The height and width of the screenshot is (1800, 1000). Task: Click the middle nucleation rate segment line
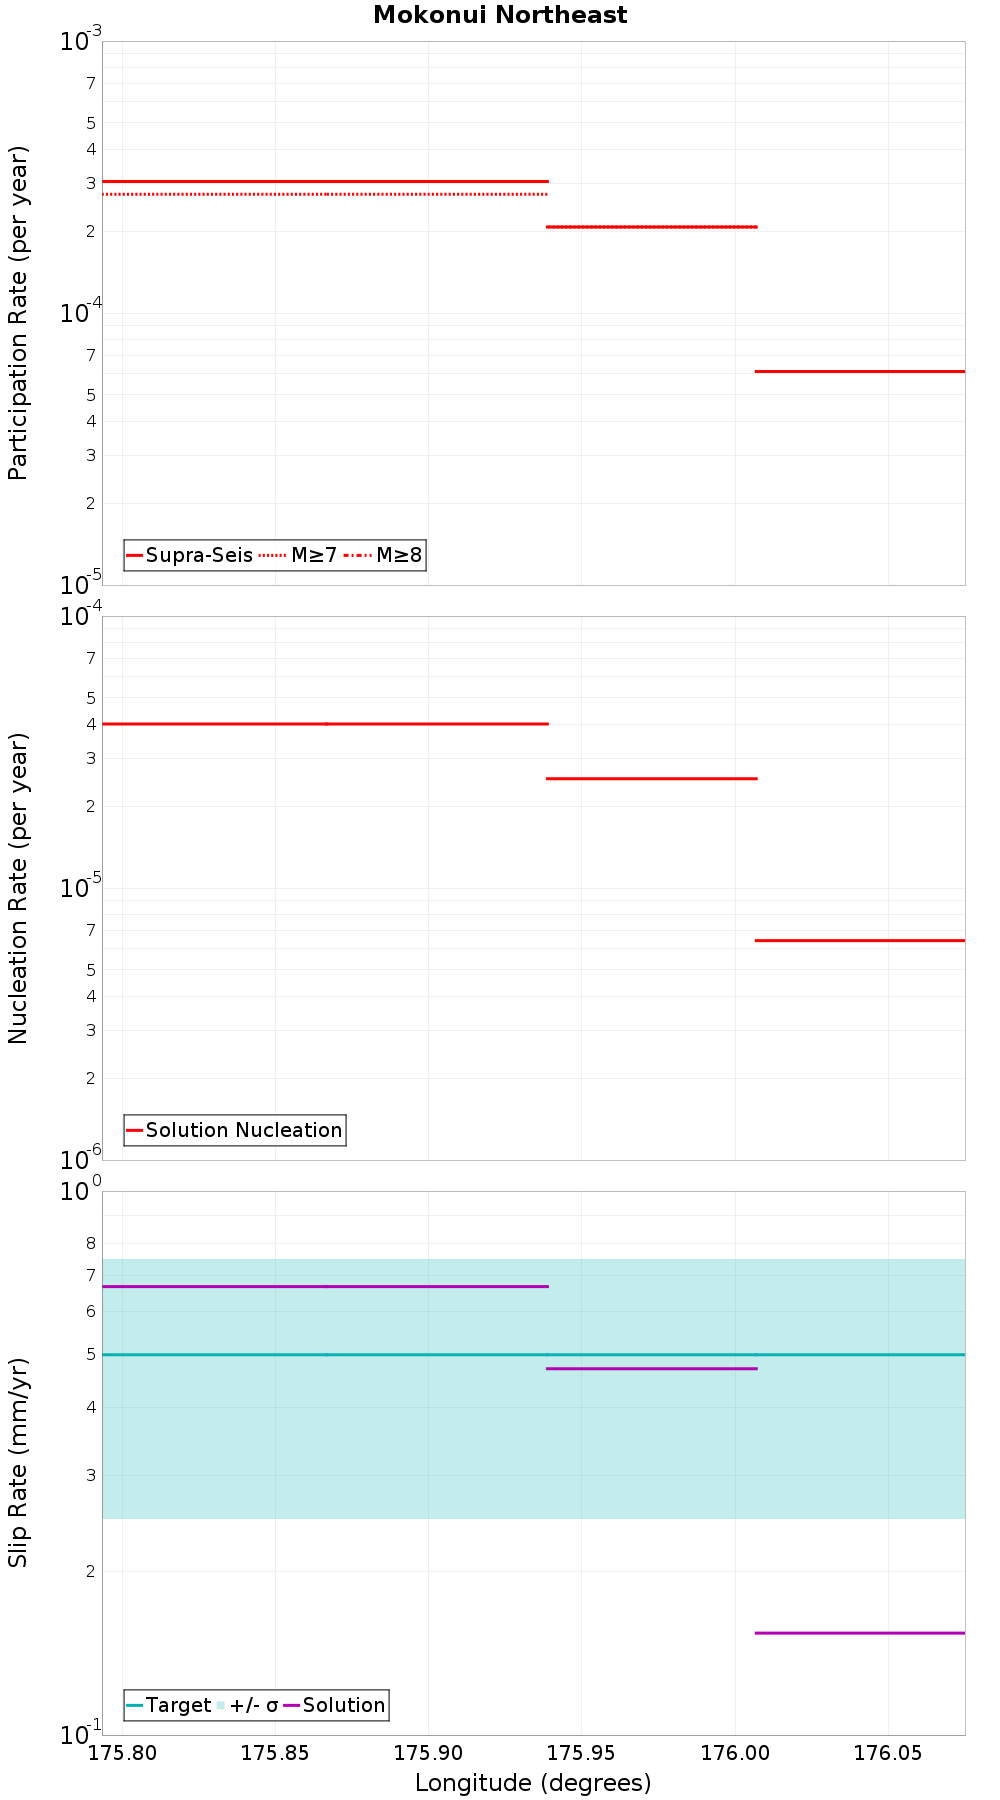pos(652,778)
